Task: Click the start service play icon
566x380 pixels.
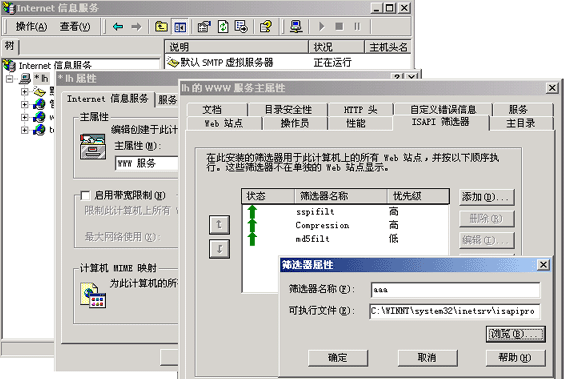Action: tap(321, 26)
